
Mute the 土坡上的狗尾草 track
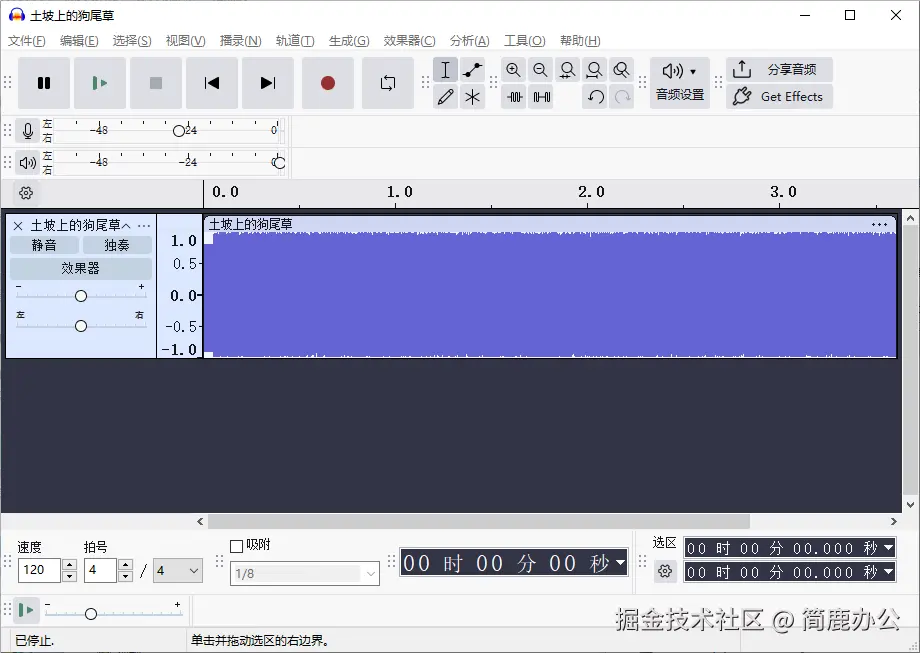click(44, 244)
